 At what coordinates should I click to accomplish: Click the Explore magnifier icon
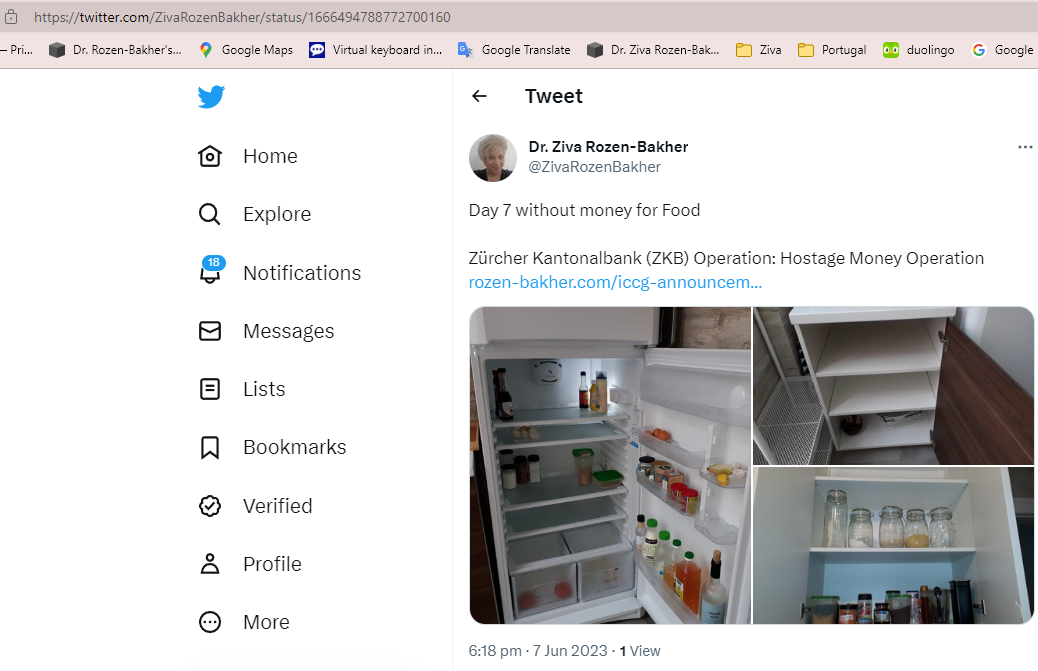[210, 214]
